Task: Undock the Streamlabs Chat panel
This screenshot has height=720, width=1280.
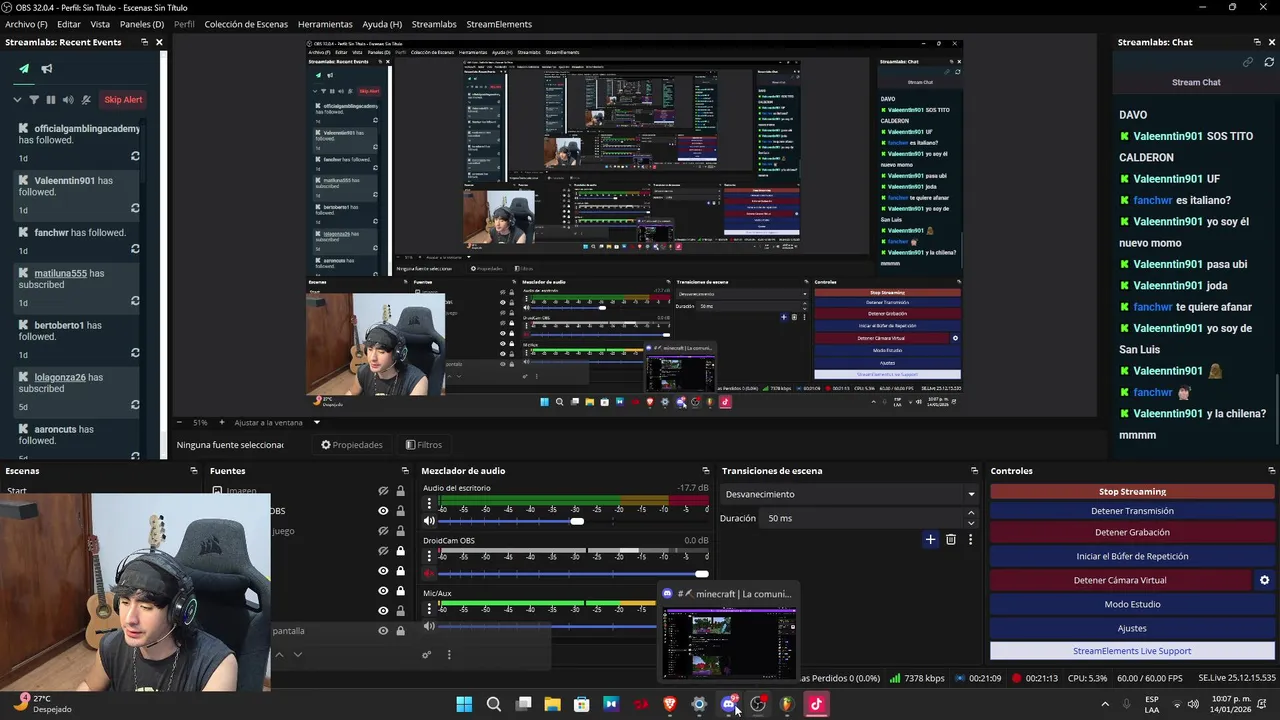Action: click(1257, 42)
